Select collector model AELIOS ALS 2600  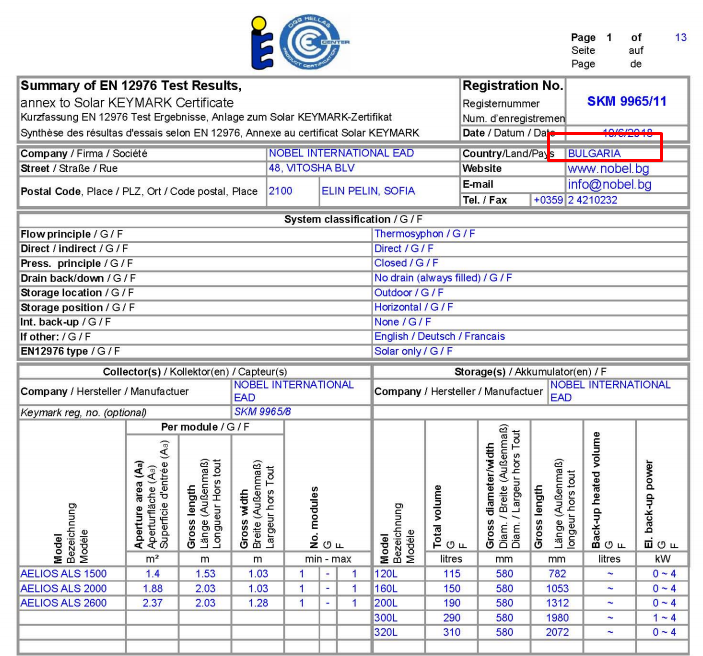click(x=63, y=603)
